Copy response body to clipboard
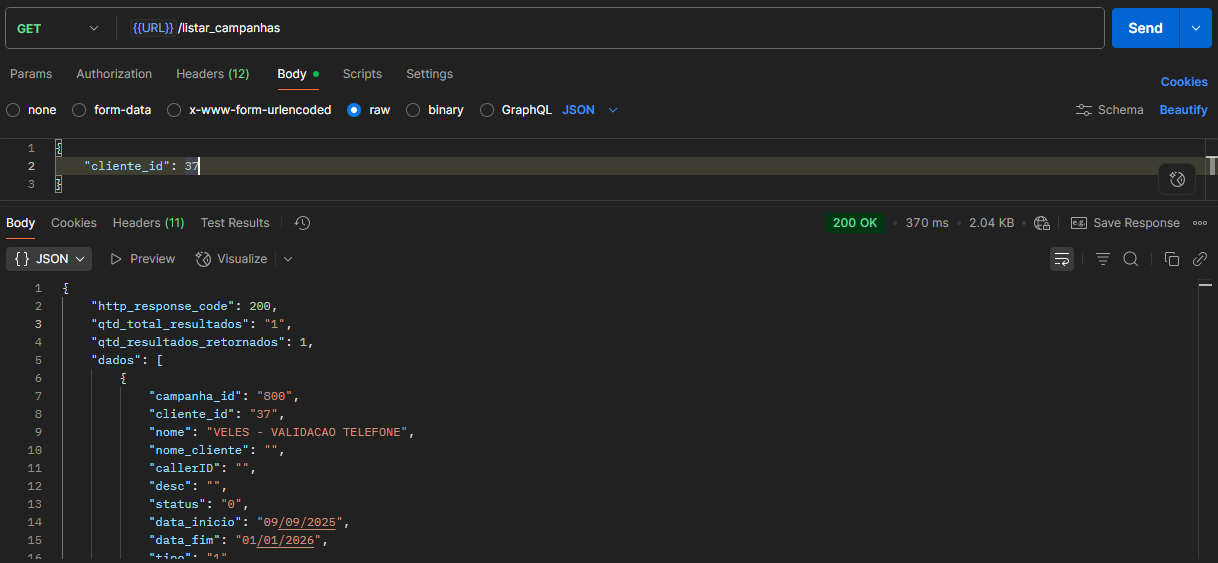This screenshot has height=563, width=1218. point(1172,259)
